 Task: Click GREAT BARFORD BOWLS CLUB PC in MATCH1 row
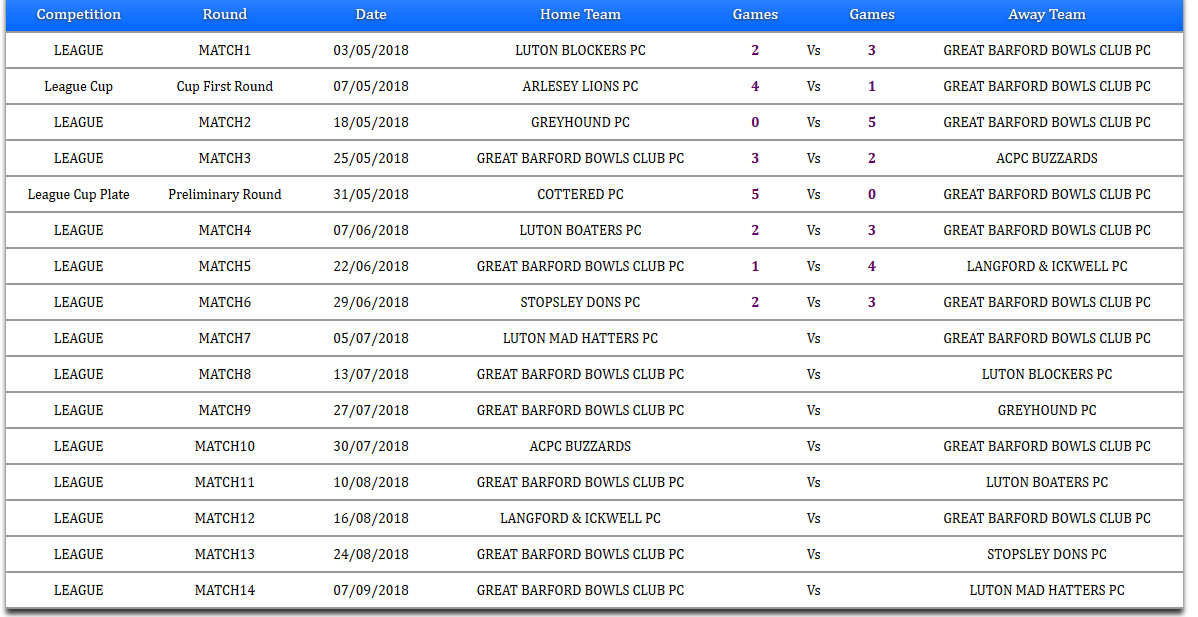coord(1047,50)
